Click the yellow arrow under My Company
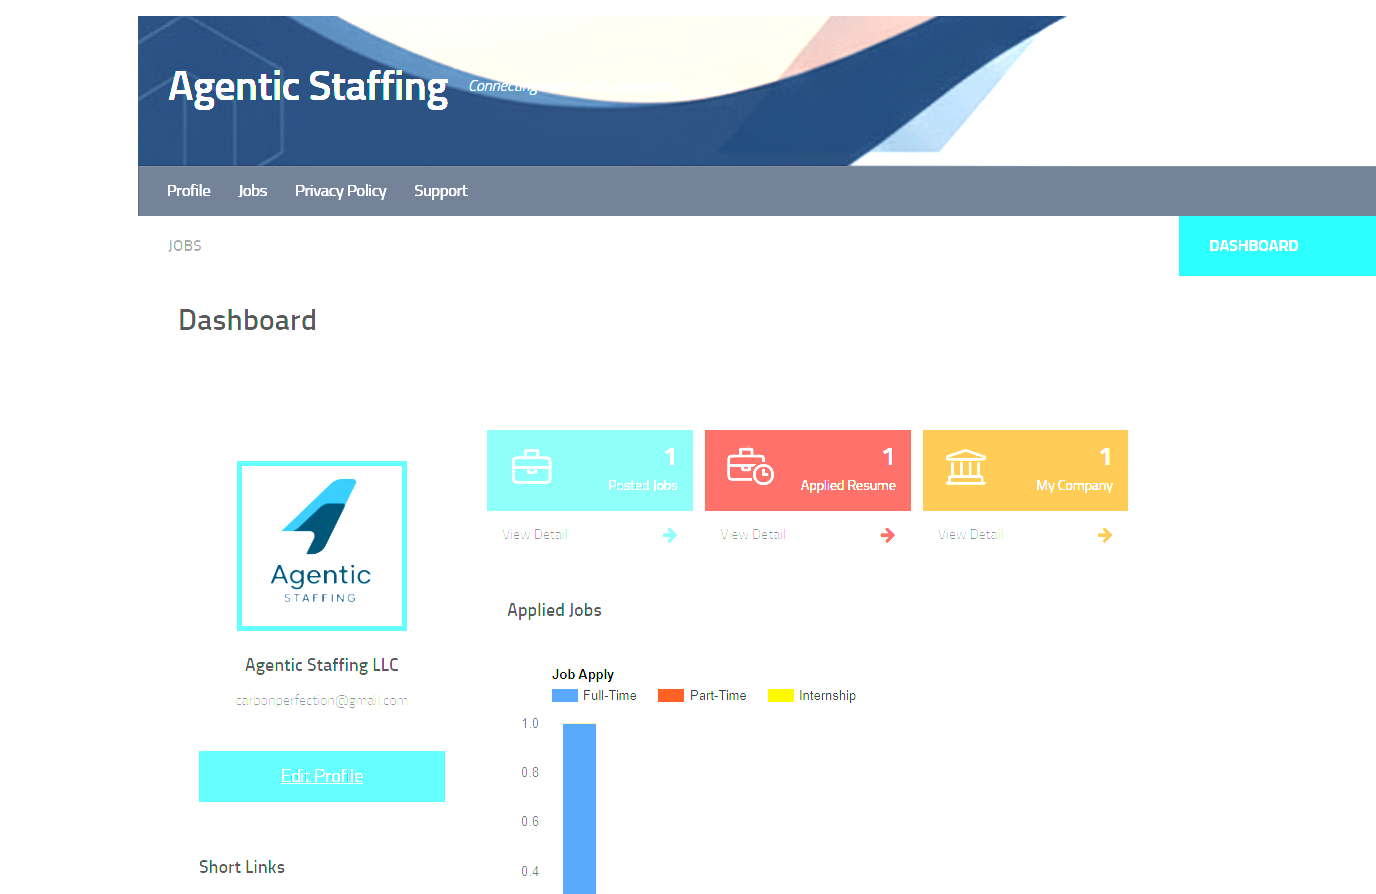Image resolution: width=1376 pixels, height=894 pixels. pyautogui.click(x=1104, y=536)
